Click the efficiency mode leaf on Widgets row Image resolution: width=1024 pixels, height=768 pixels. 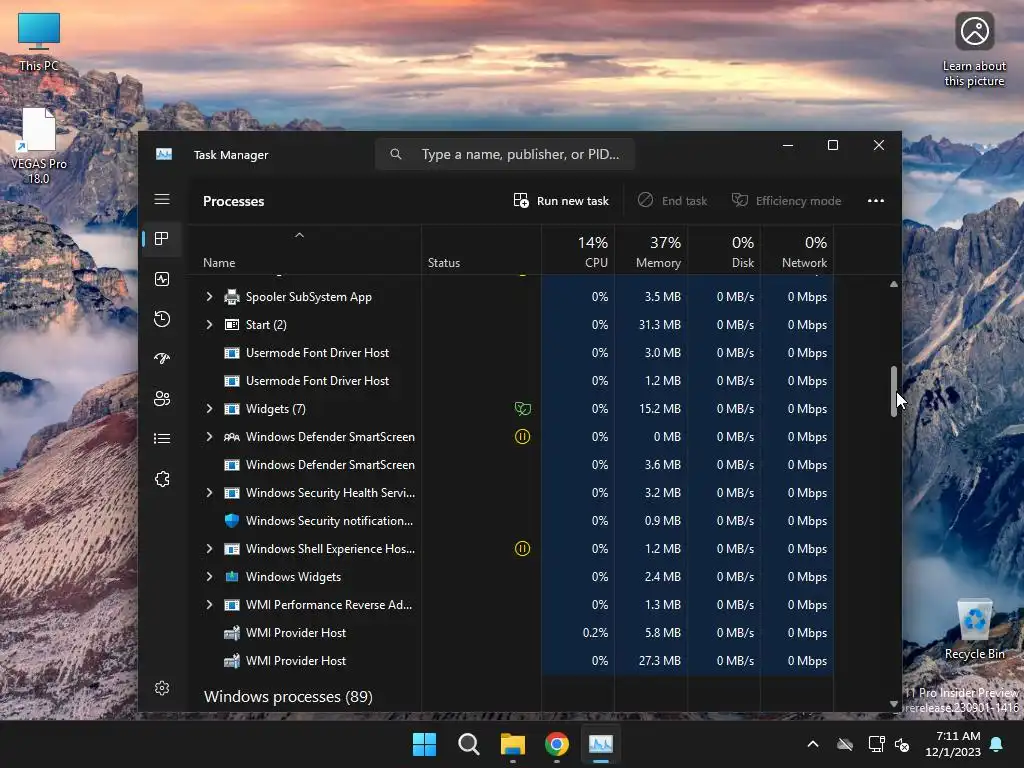point(522,409)
